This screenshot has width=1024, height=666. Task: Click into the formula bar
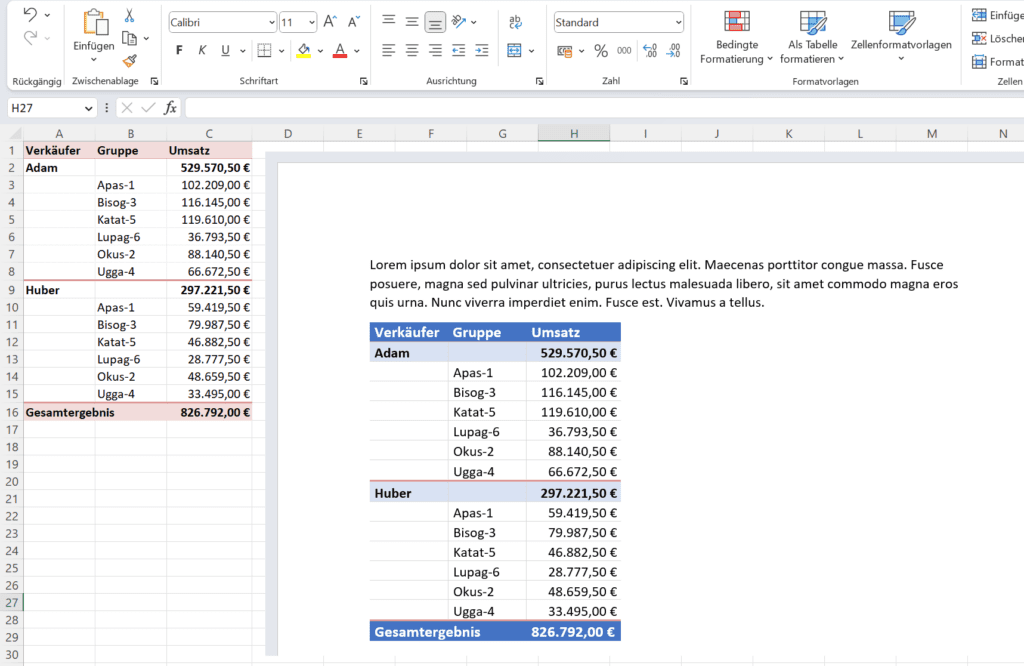click(x=604, y=108)
